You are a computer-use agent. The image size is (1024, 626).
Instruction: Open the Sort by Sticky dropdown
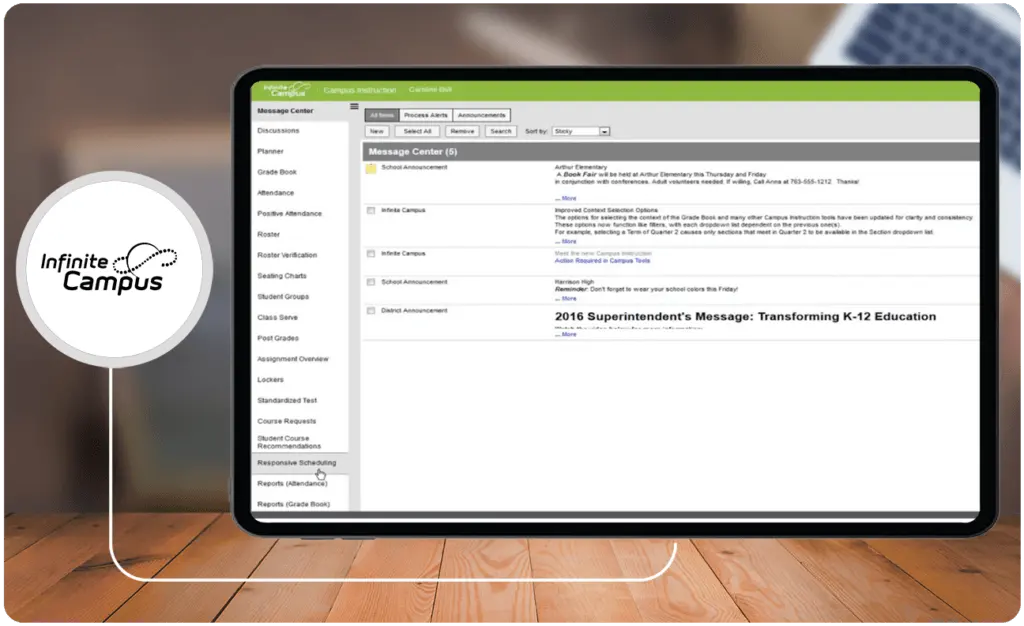pyautogui.click(x=581, y=132)
